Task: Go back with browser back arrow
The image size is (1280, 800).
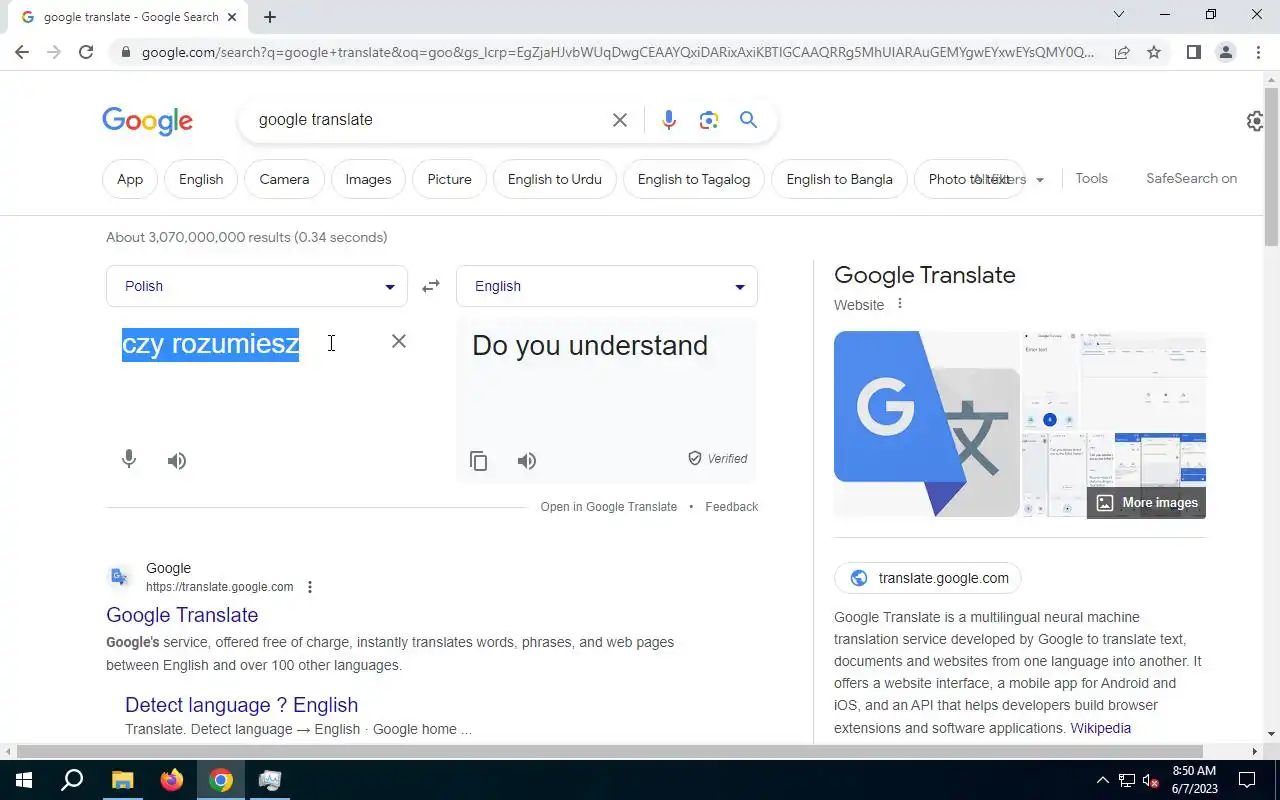Action: 22,52
